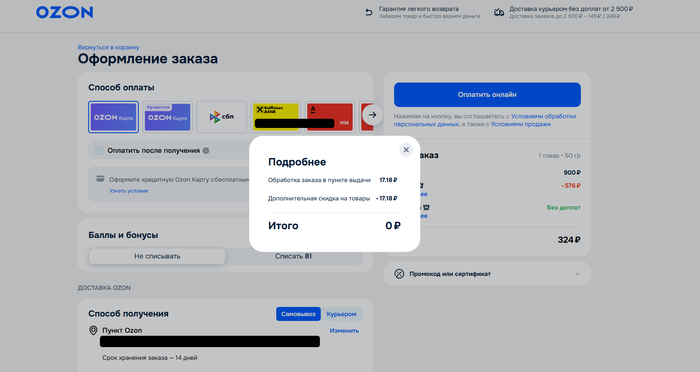This screenshot has width=700, height=372.
Task: Click the Оплатить онлайн button
Action: point(487,95)
